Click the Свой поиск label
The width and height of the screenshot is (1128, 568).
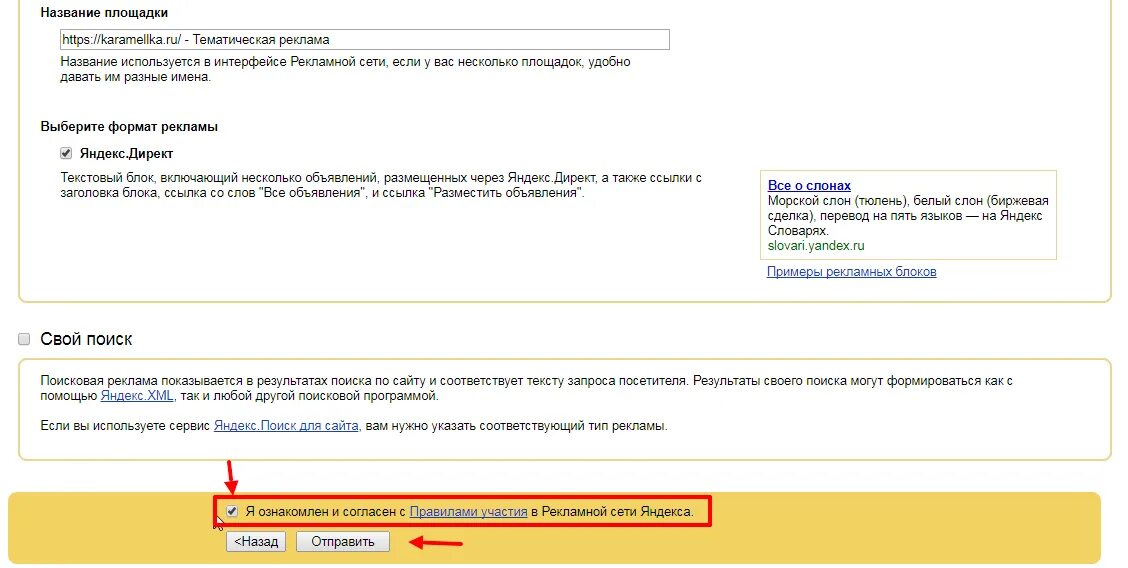[x=86, y=339]
